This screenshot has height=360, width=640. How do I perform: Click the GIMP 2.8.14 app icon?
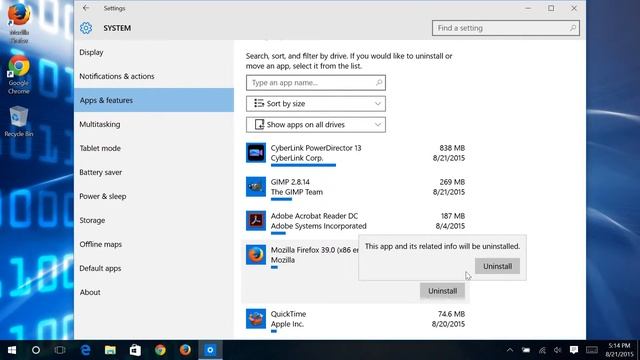[256, 187]
